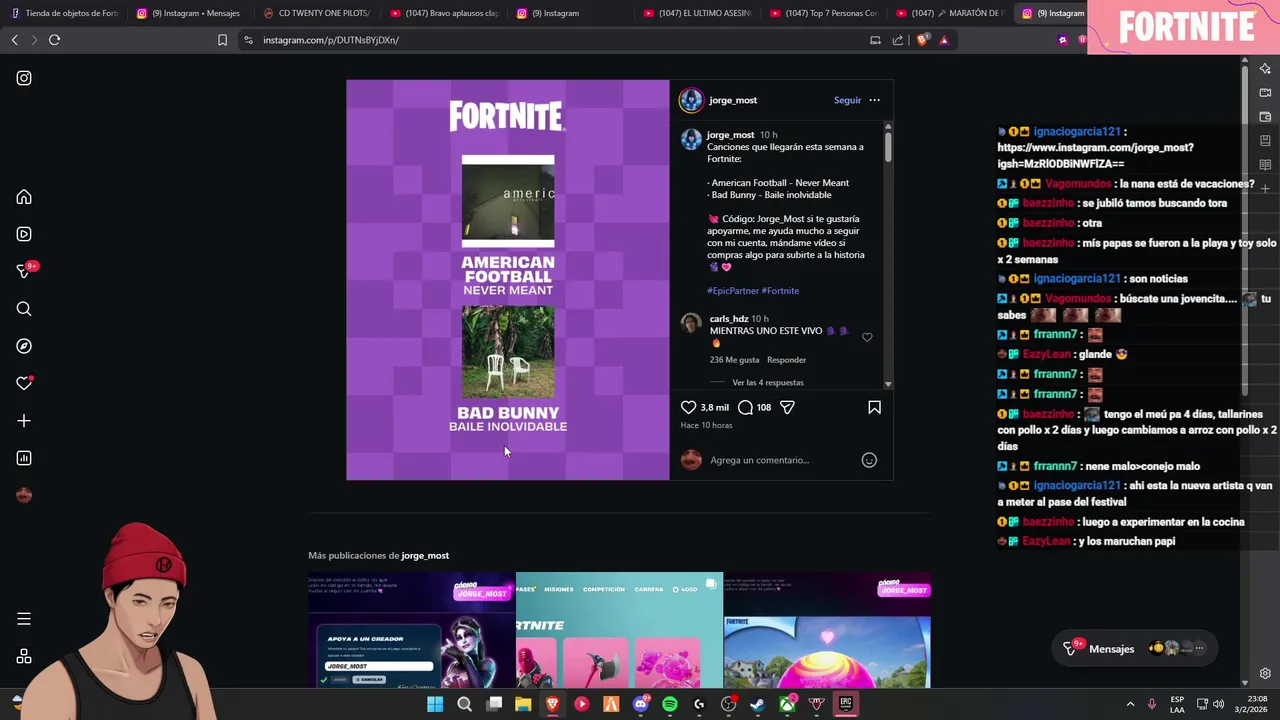Bookmark this page in address bar
The height and width of the screenshot is (720, 1280).
click(222, 40)
